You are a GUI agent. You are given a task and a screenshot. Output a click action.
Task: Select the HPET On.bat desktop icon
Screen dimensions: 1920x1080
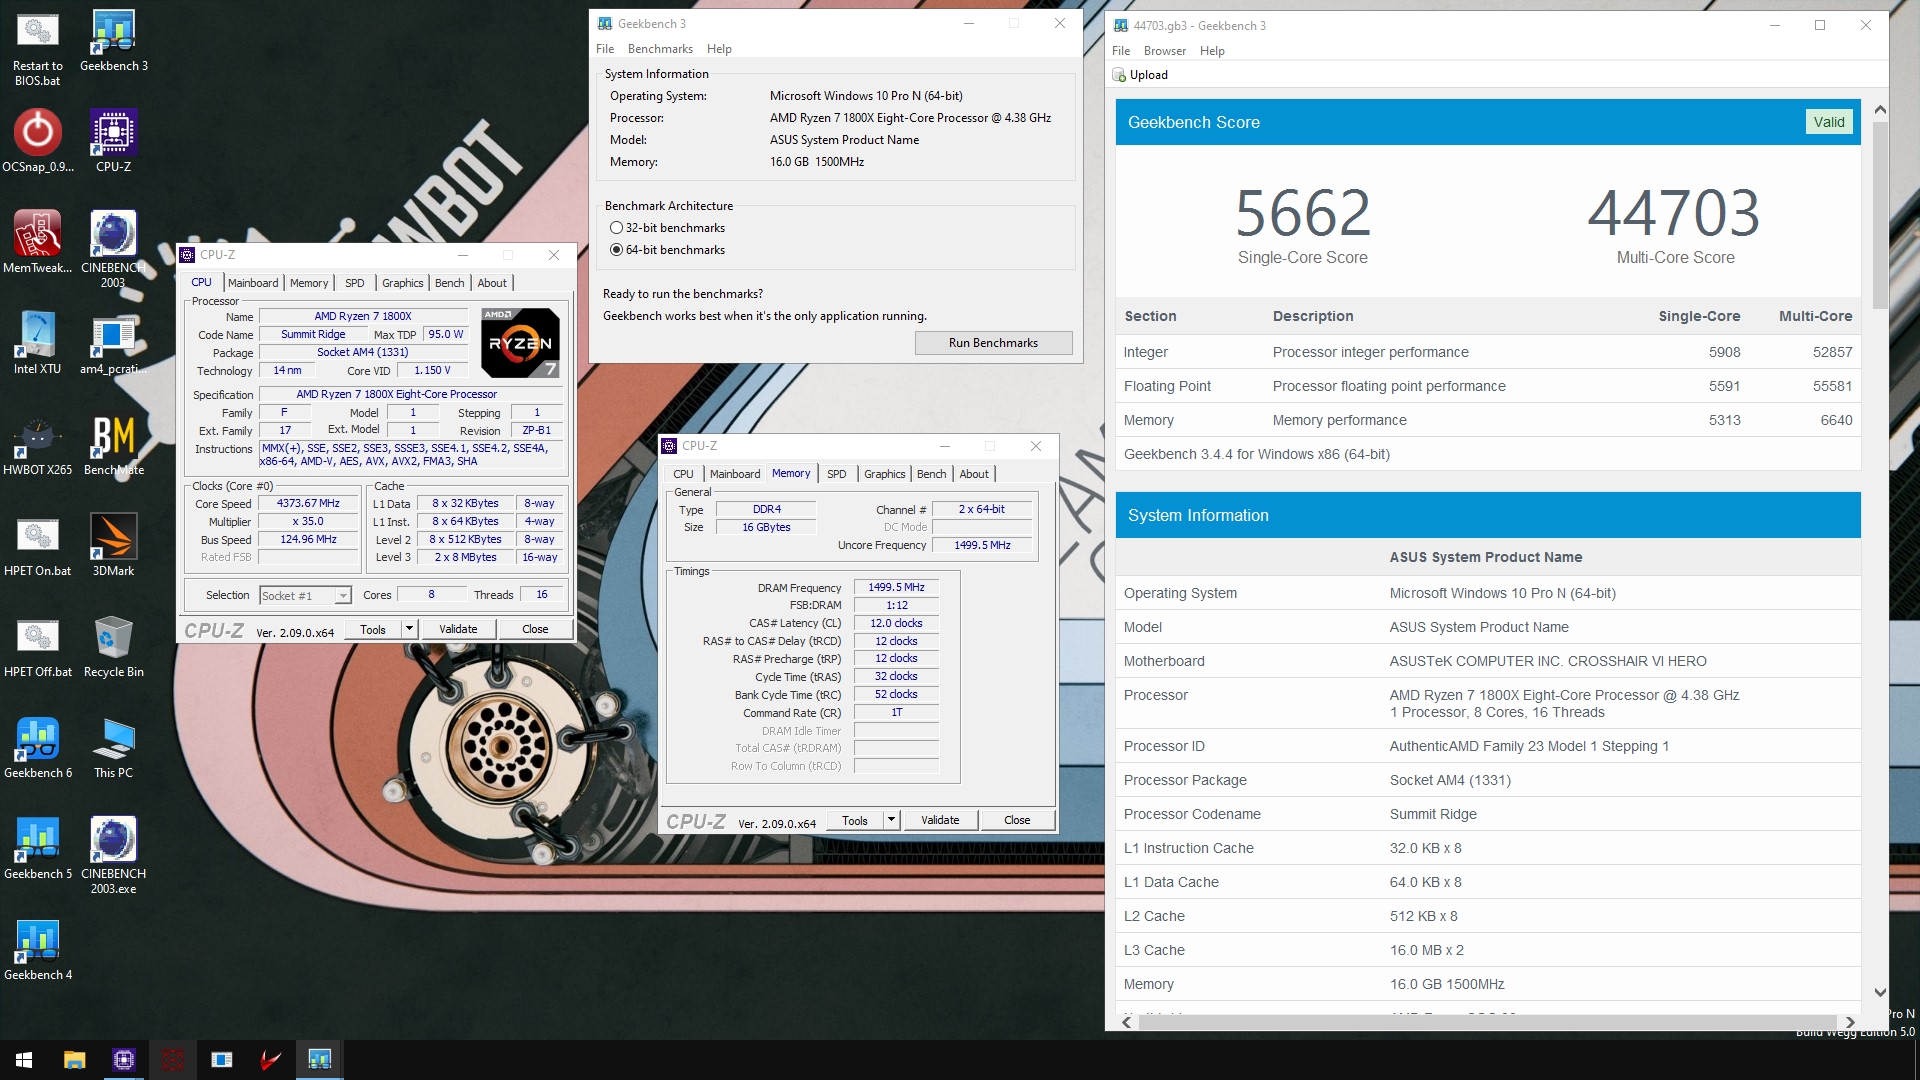[x=37, y=545]
